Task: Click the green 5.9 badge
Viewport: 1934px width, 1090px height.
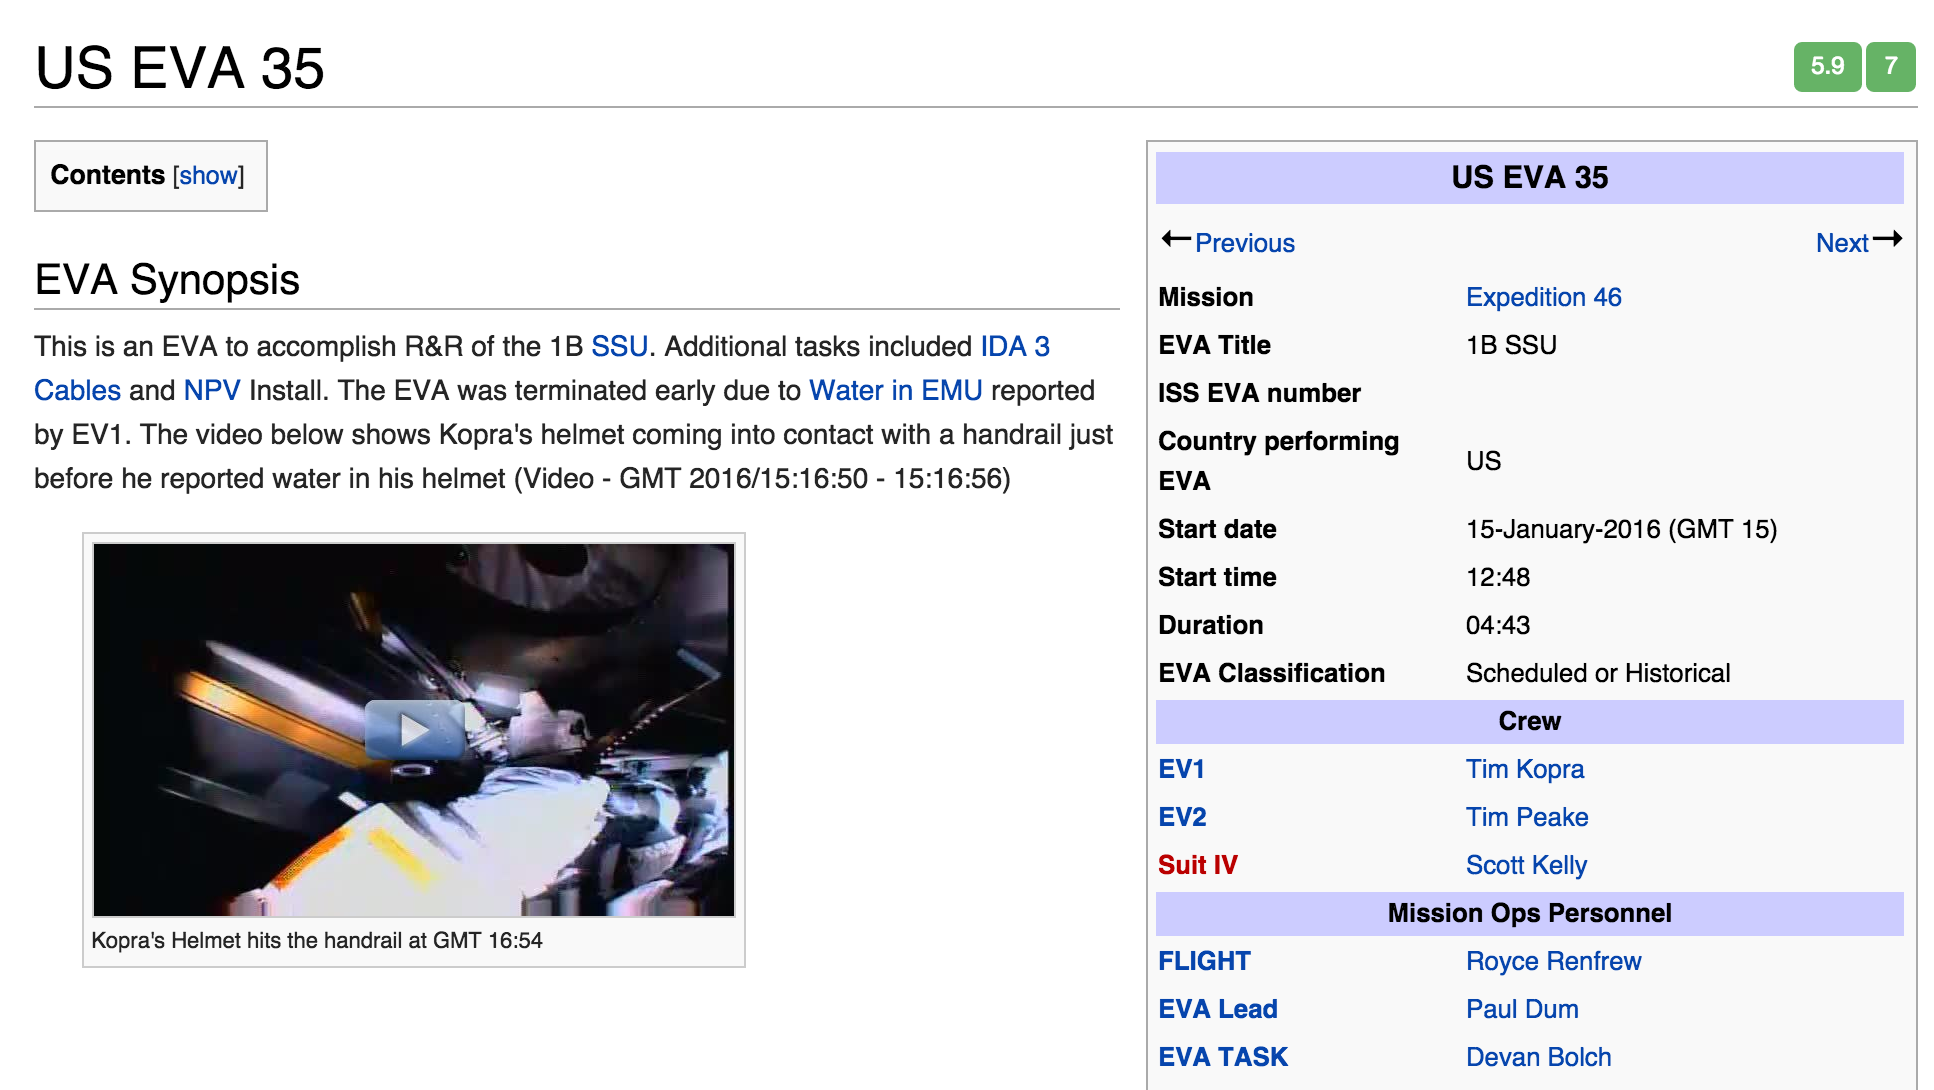Action: tap(1827, 67)
